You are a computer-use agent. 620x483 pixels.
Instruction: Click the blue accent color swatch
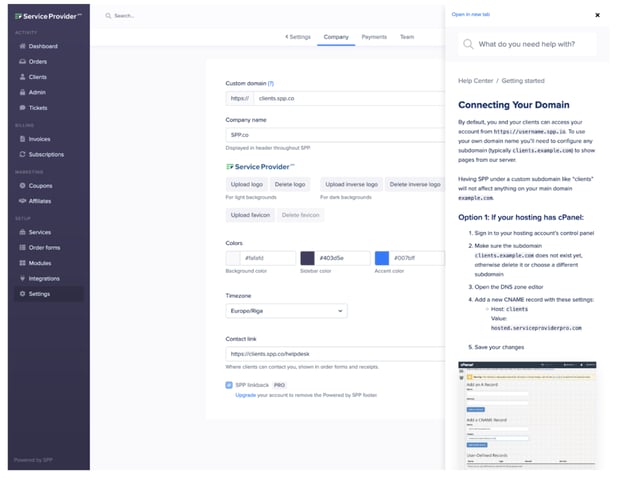[x=382, y=258]
